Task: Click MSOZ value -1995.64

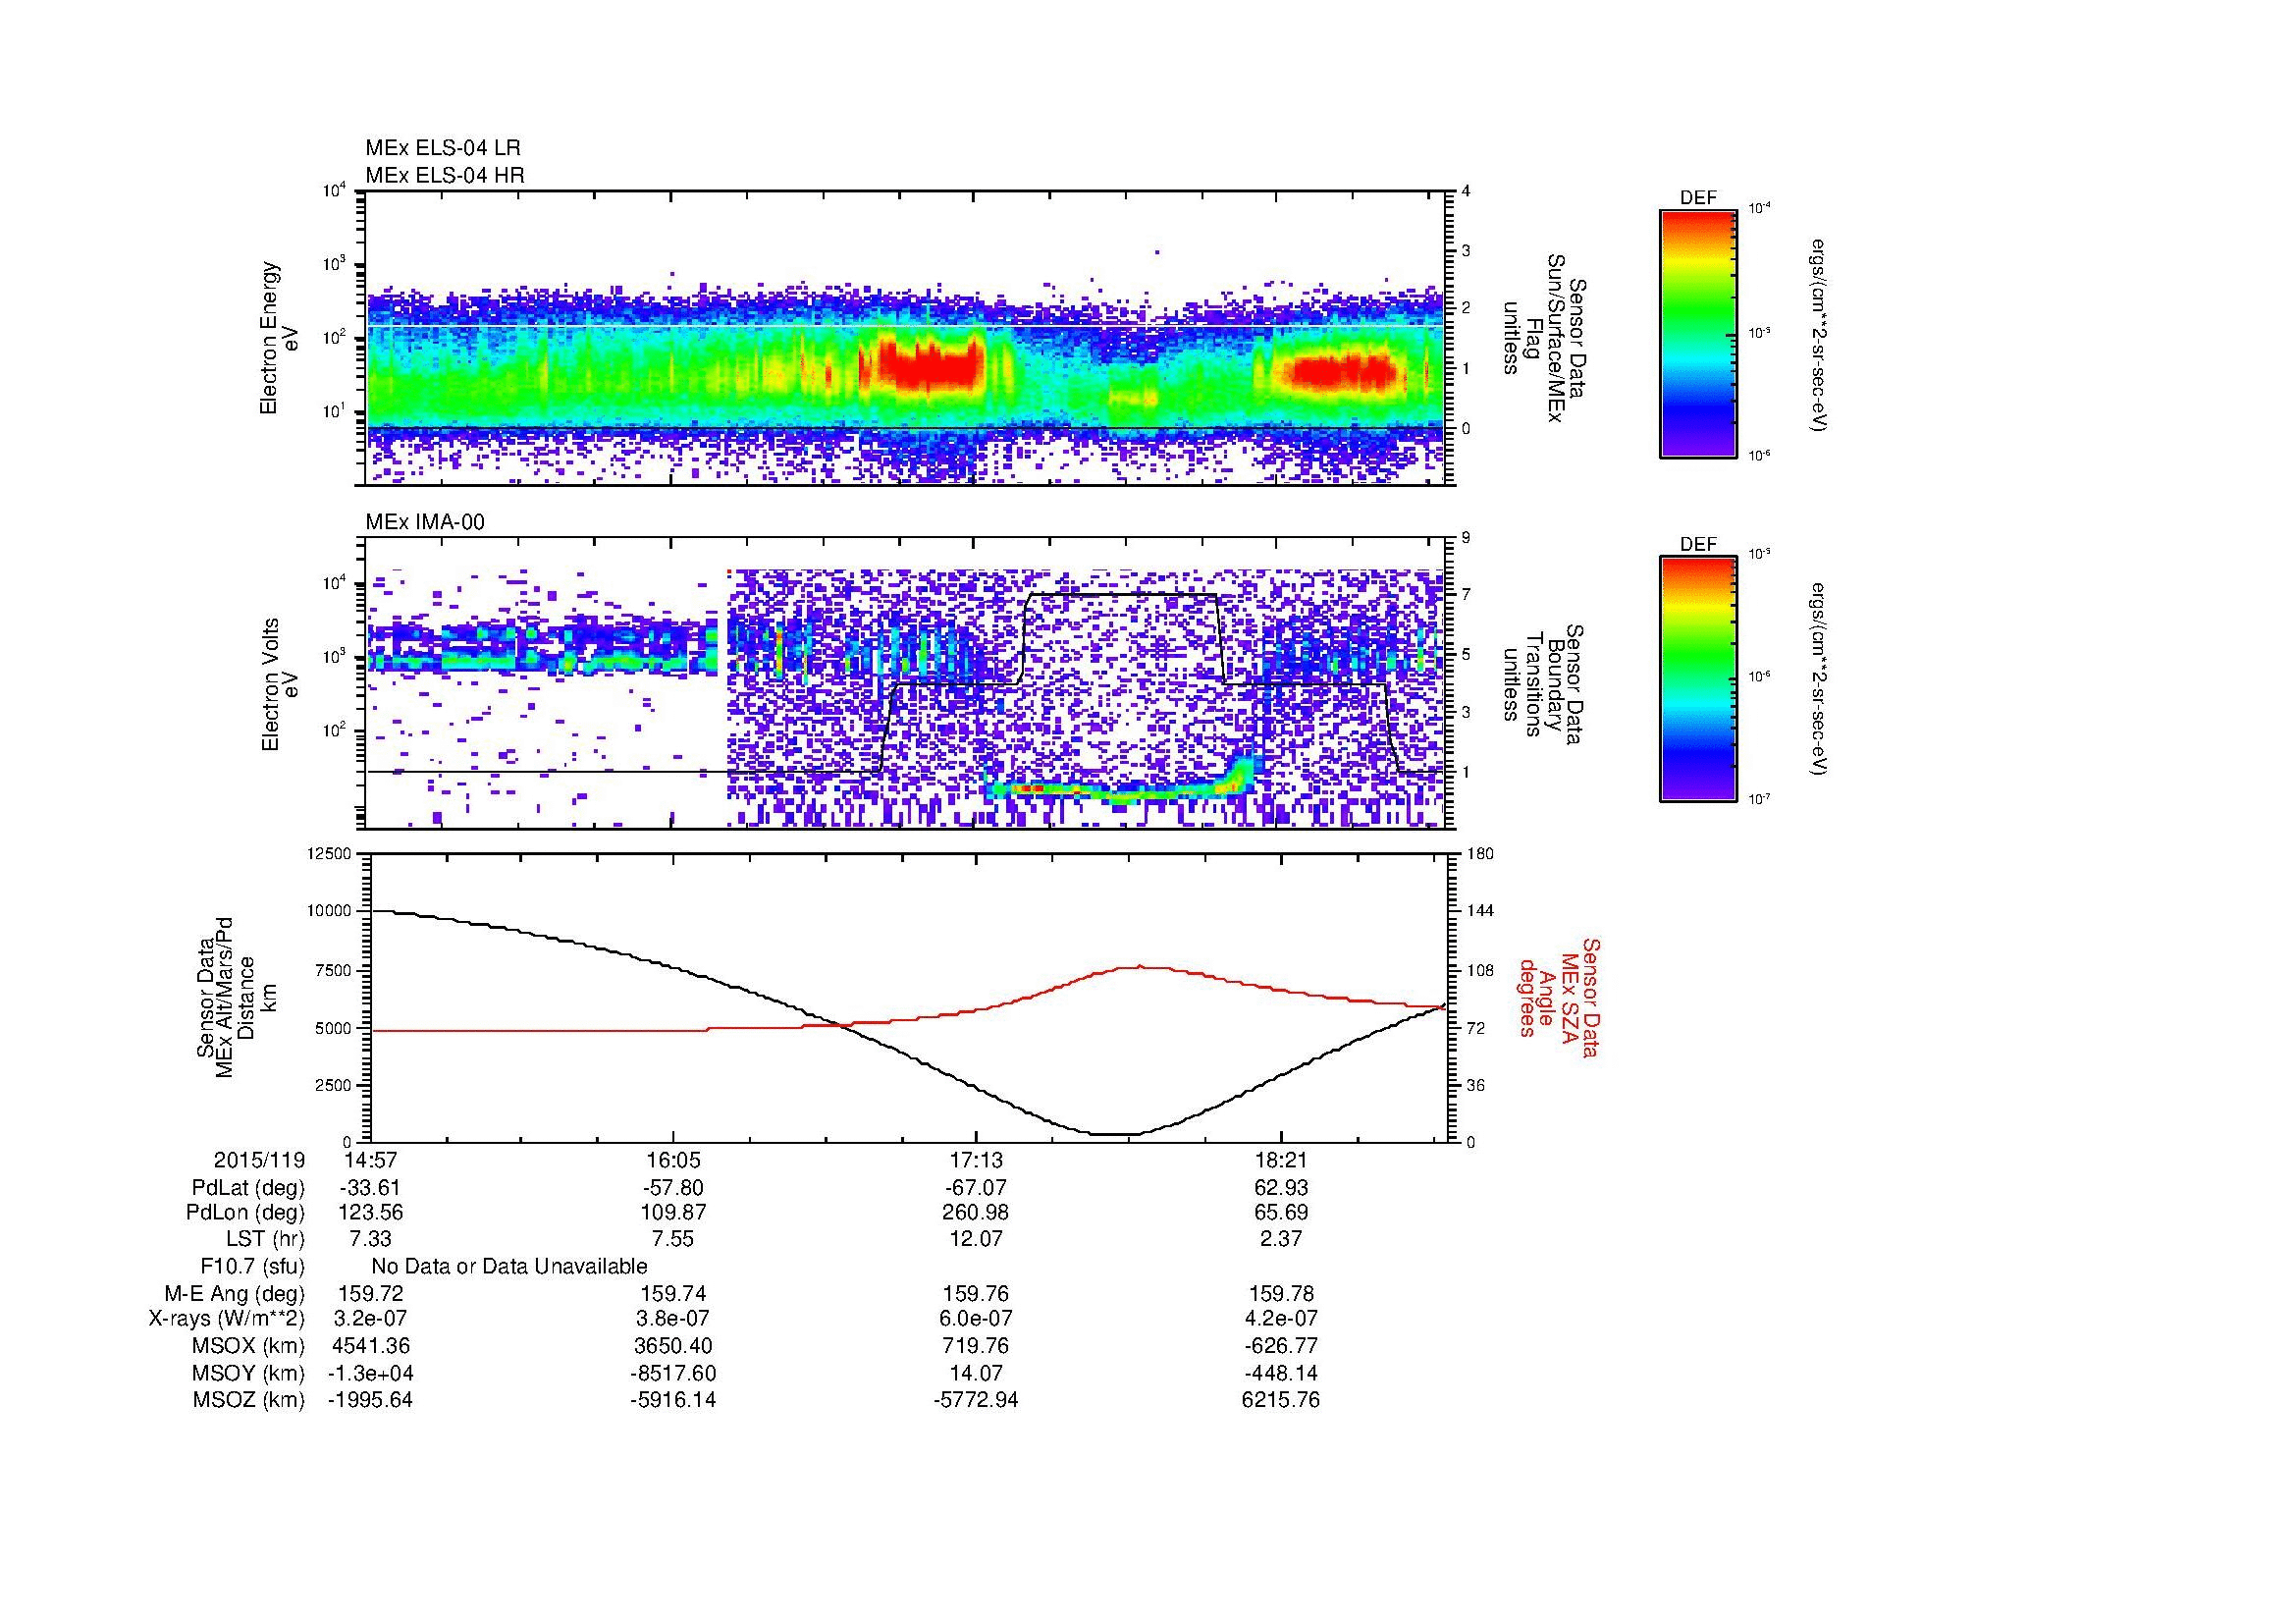Action: click(x=370, y=1399)
